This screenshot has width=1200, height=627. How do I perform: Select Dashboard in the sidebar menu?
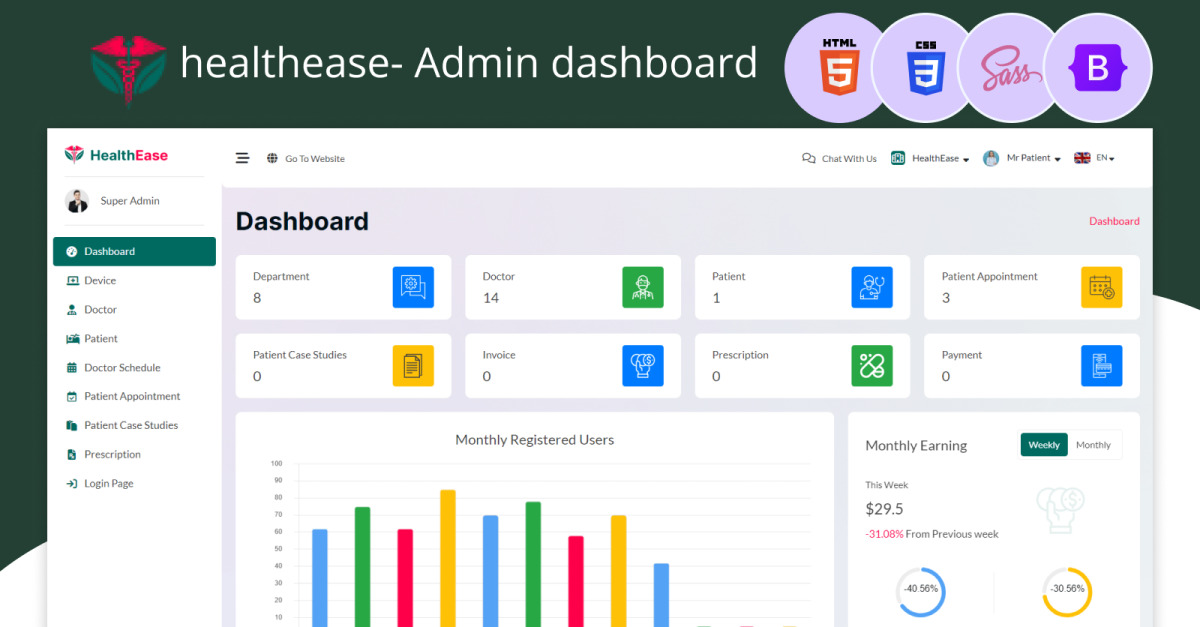[134, 252]
